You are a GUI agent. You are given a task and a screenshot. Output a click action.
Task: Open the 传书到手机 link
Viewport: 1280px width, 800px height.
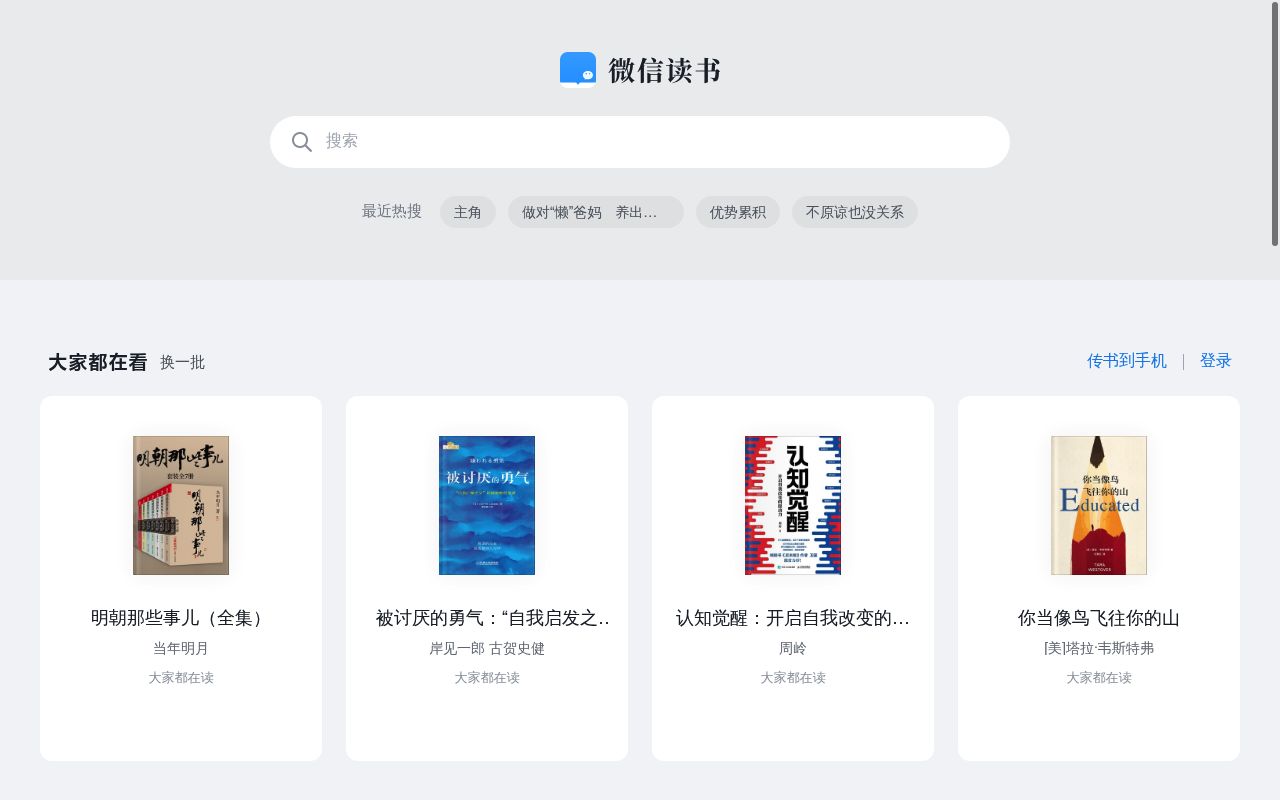(x=1127, y=361)
